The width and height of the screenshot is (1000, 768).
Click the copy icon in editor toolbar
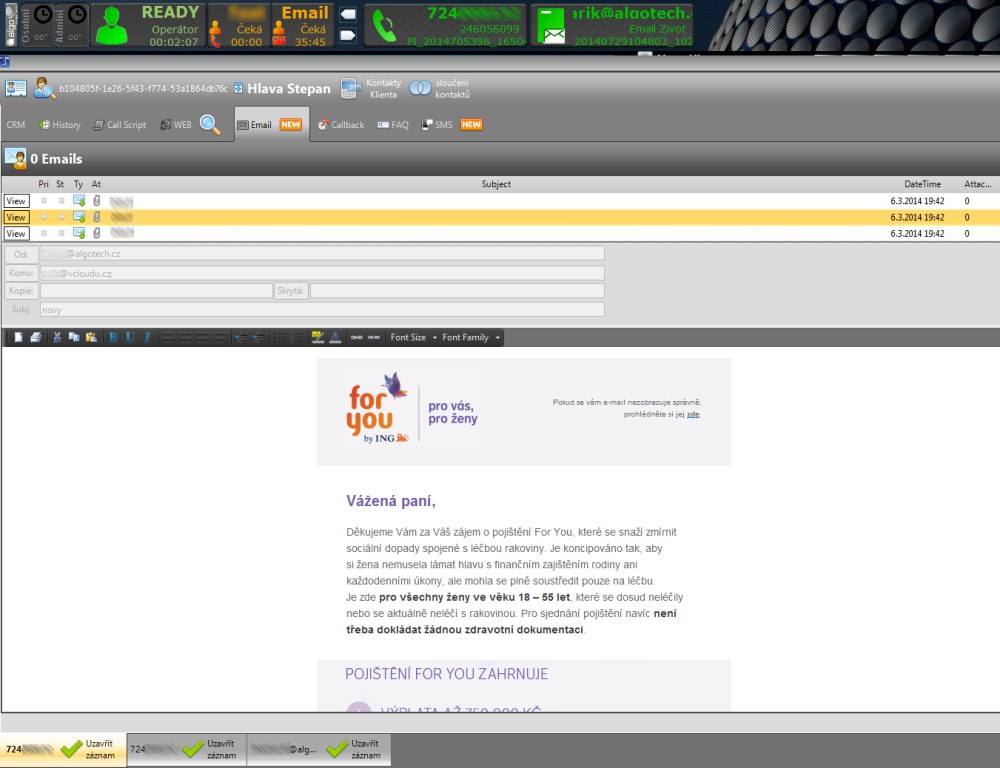(x=74, y=337)
